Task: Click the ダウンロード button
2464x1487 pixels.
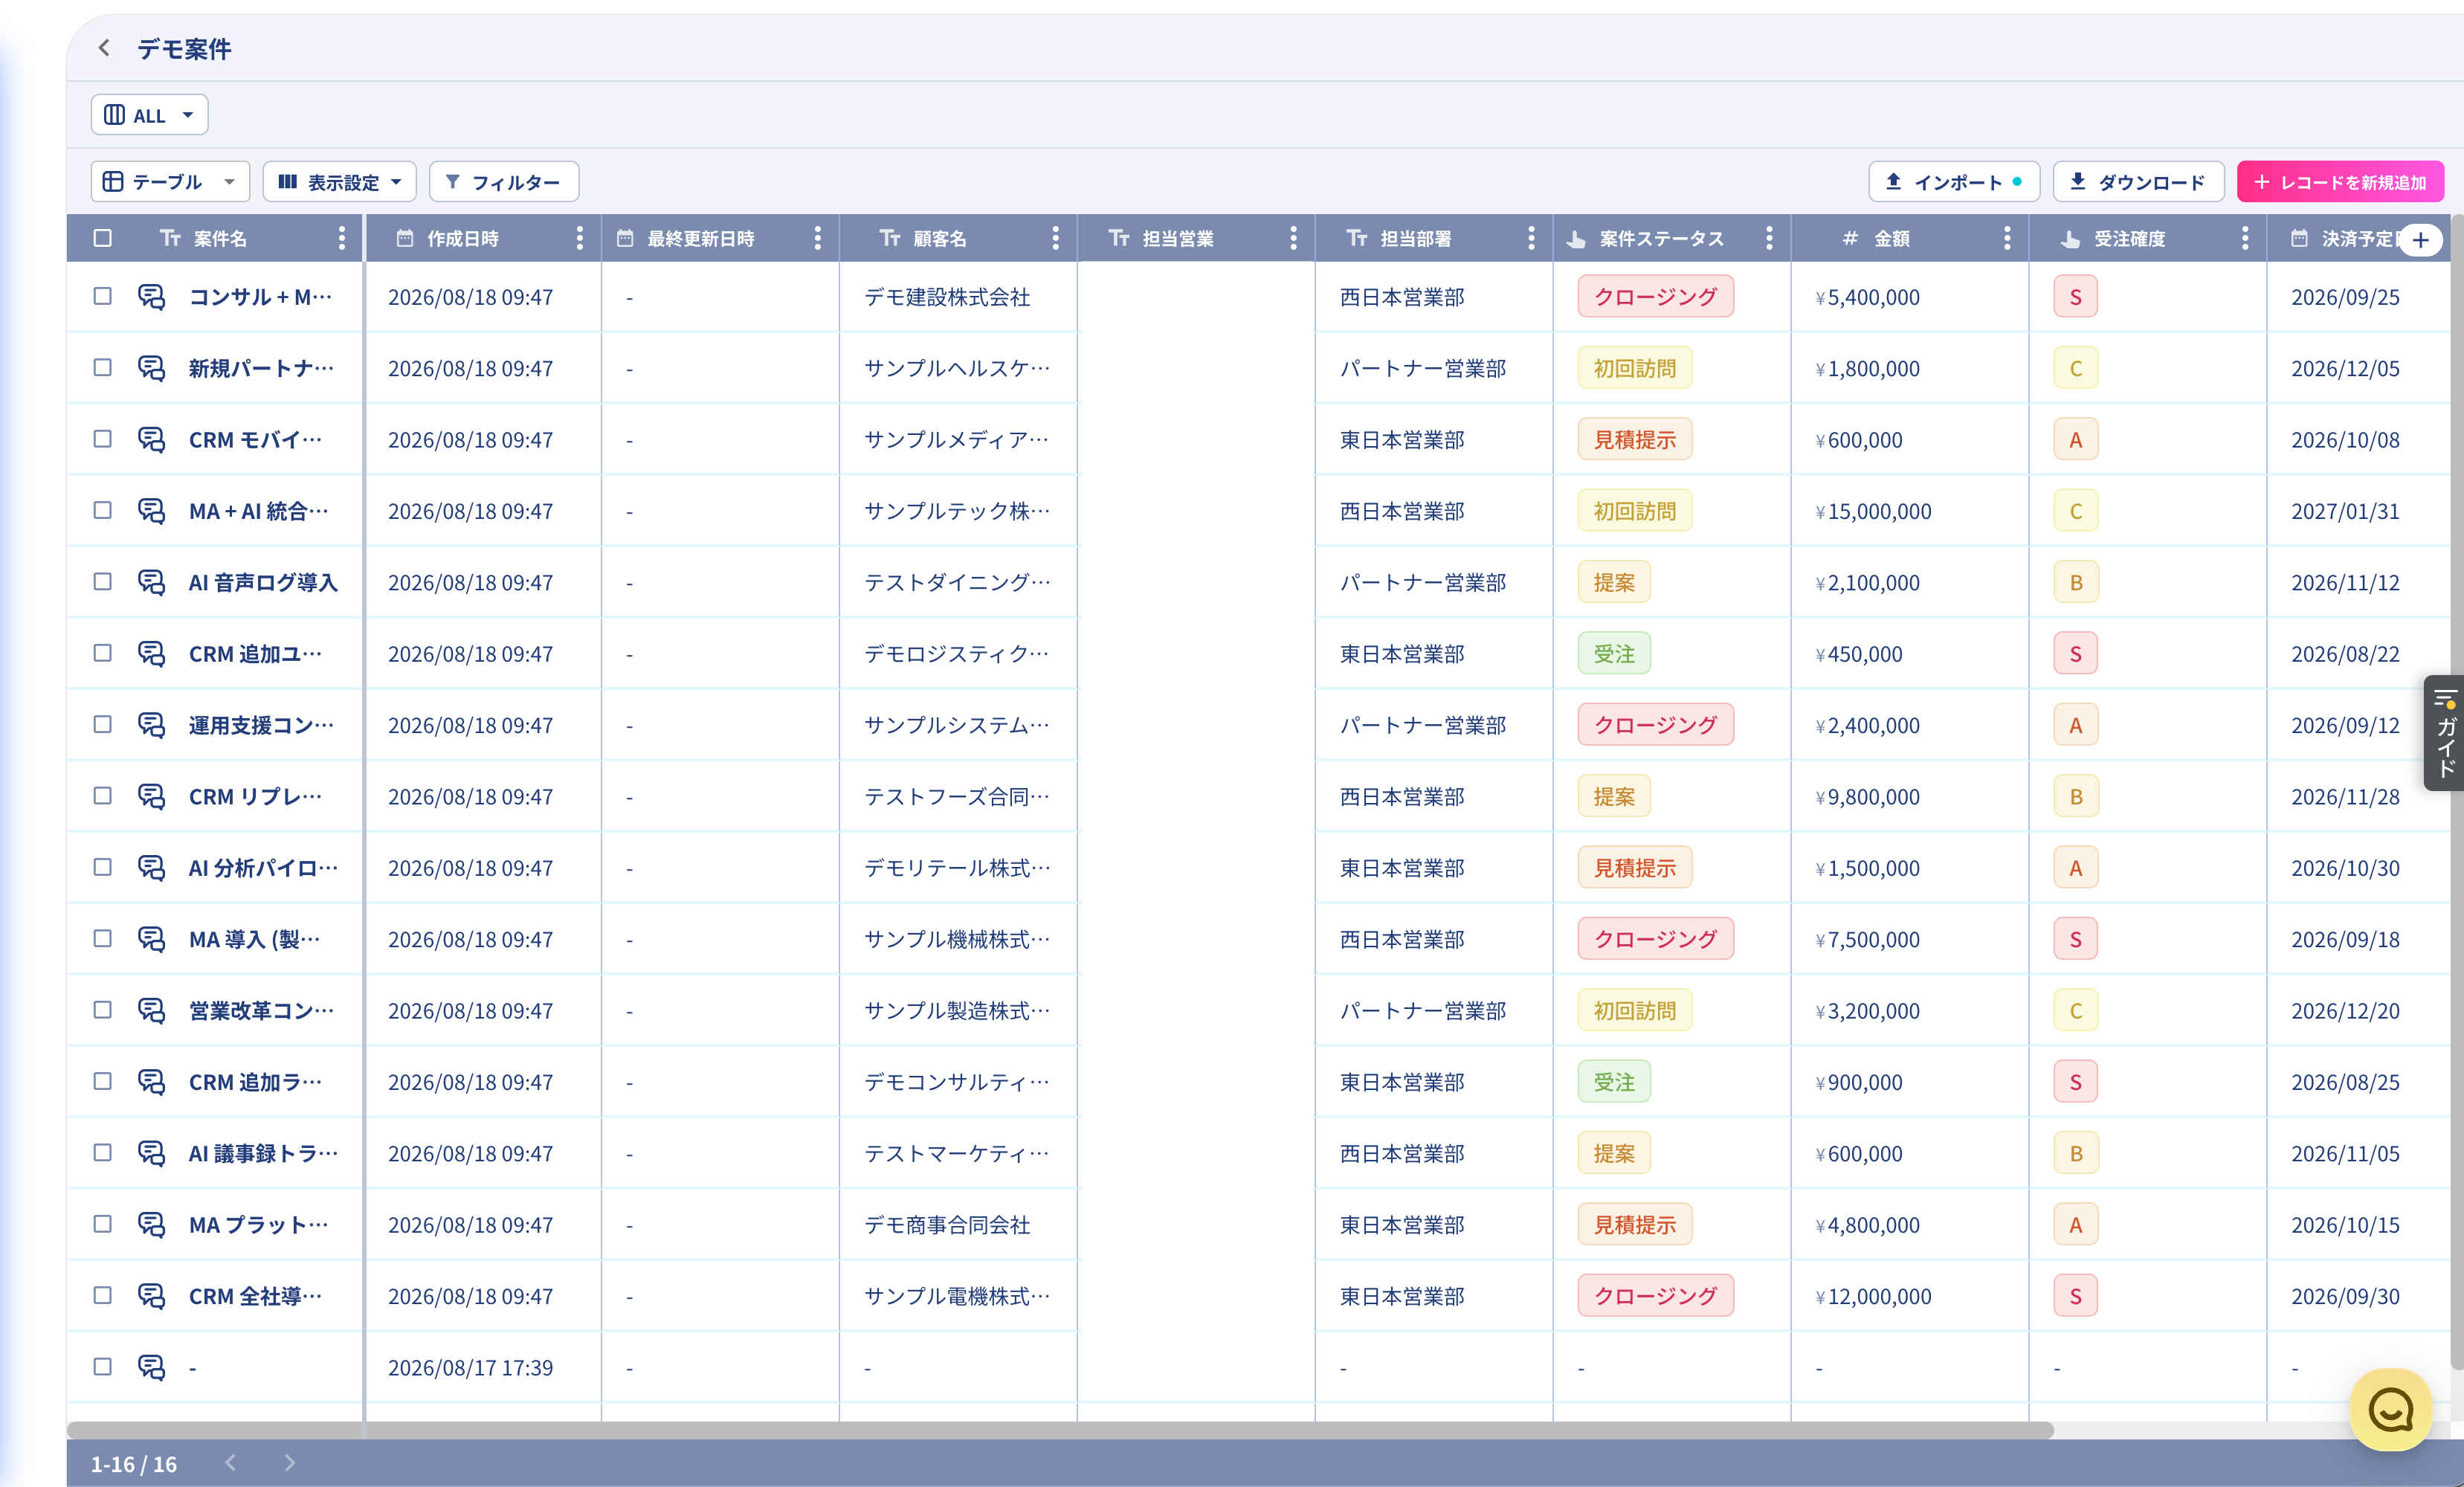Action: 2139,182
